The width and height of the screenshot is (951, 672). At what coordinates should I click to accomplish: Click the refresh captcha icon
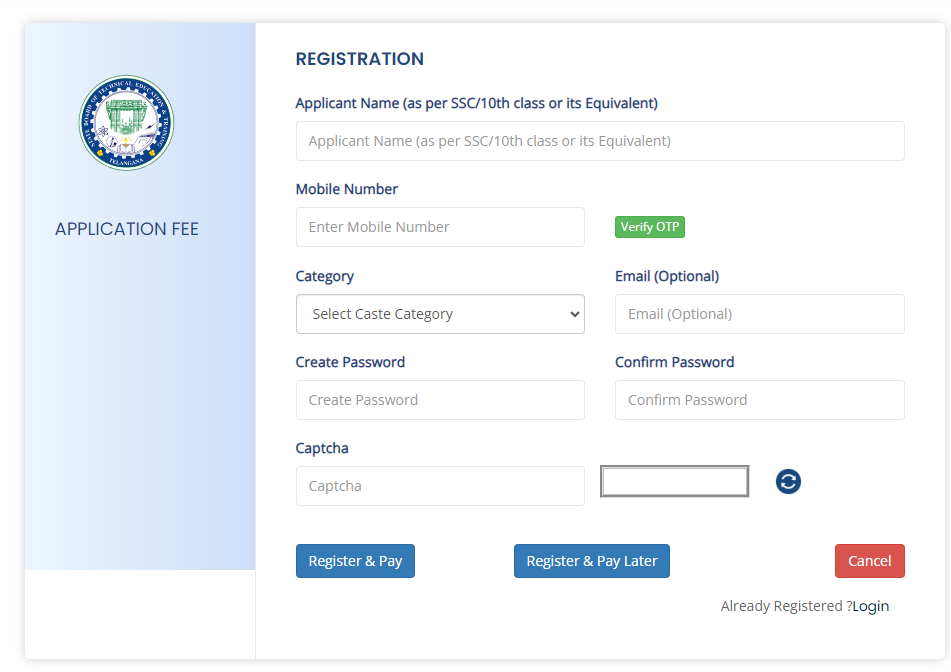[x=788, y=482]
